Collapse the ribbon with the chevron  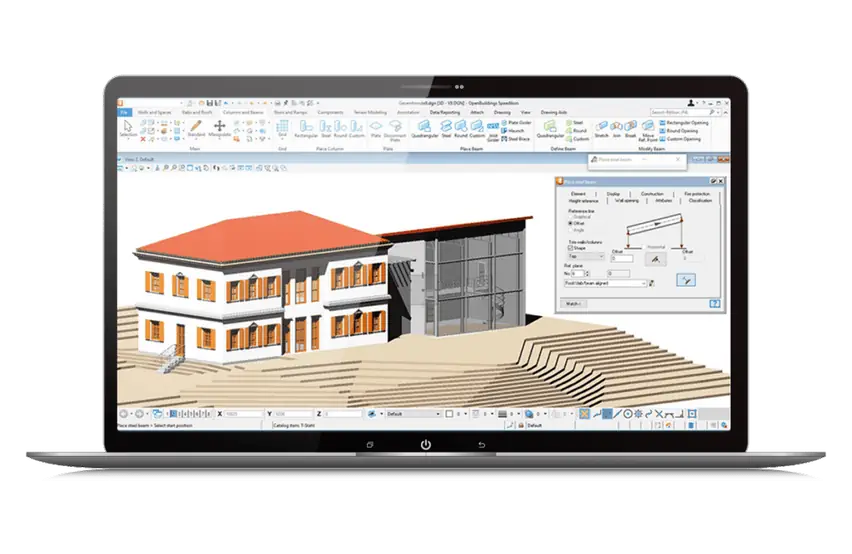pyautogui.click(x=725, y=112)
